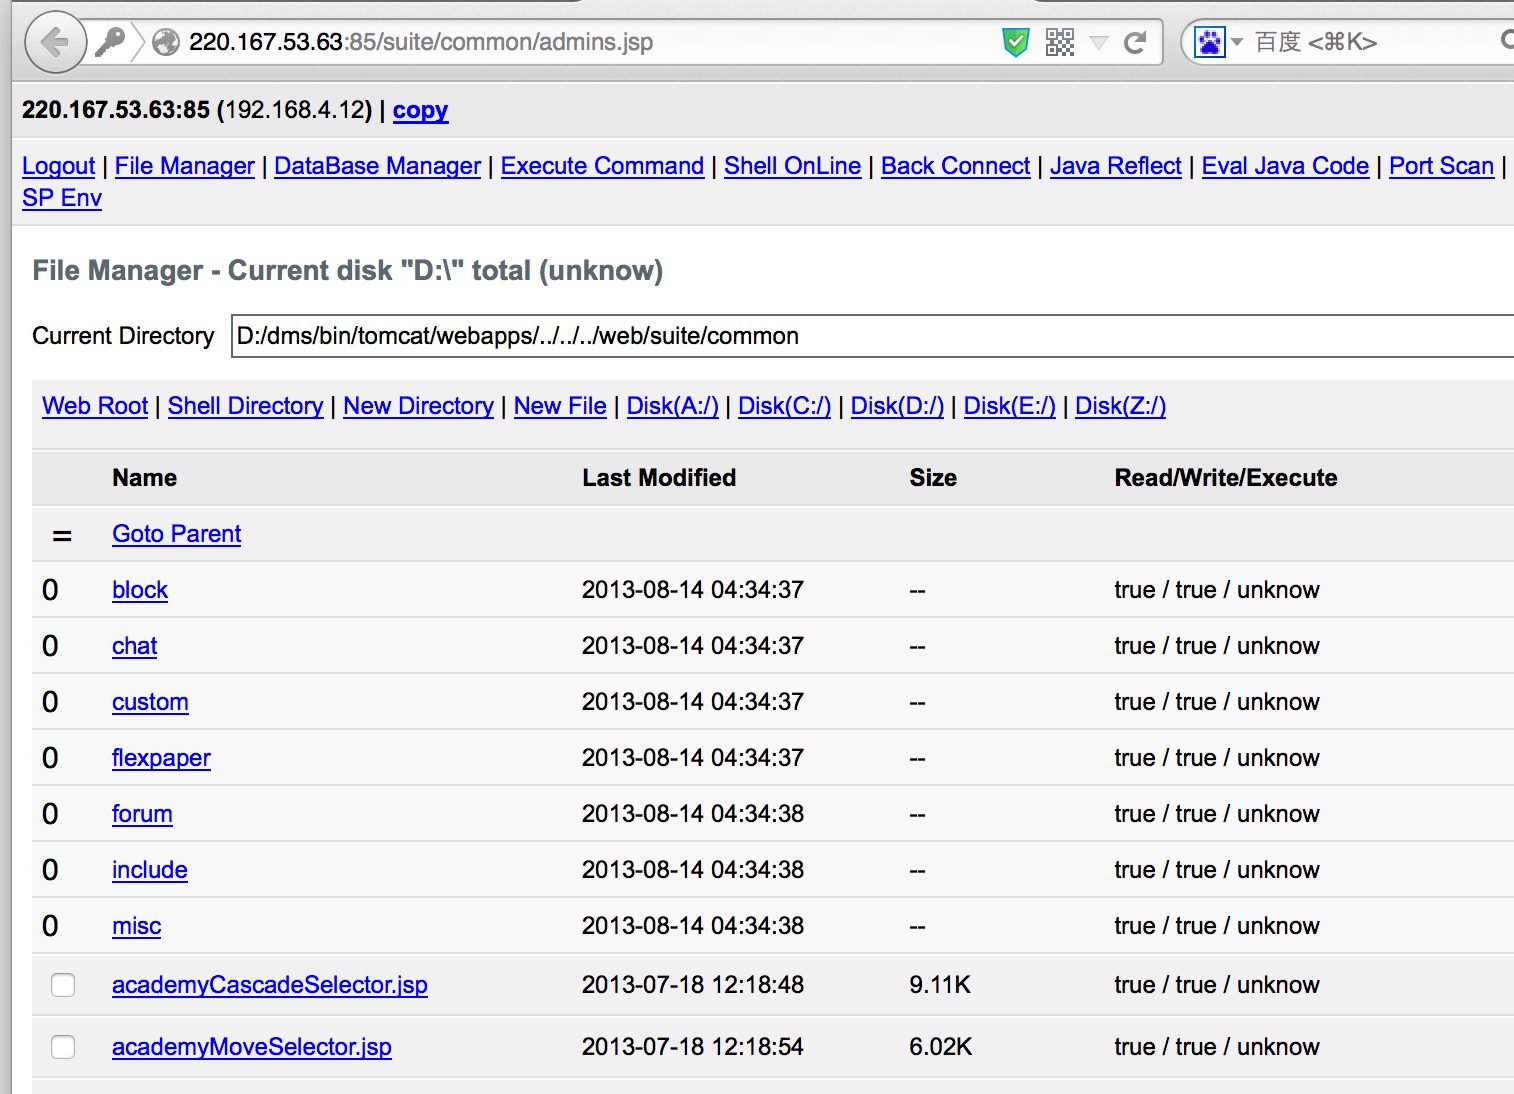1514x1094 pixels.
Task: Tick the checkbox for academyCascadeSelector.jsp
Action: (x=63, y=985)
